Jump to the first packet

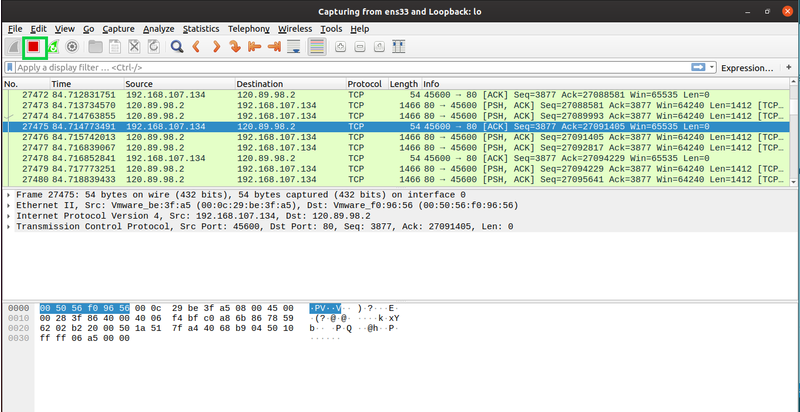click(254, 46)
